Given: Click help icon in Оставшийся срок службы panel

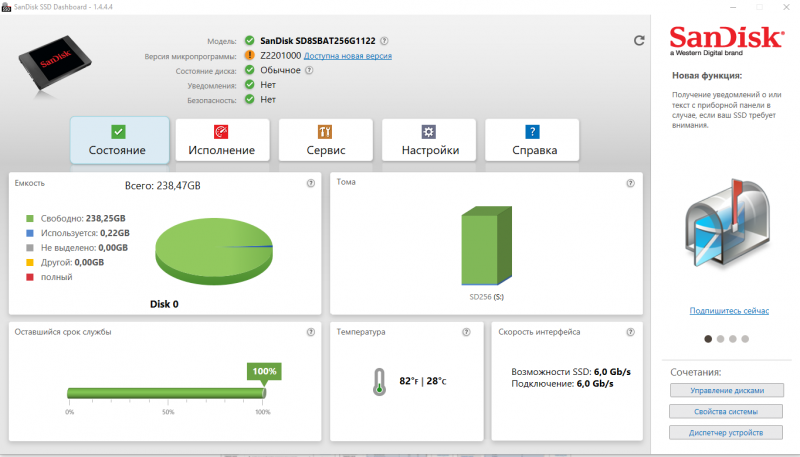Looking at the screenshot, I should click(x=311, y=332).
